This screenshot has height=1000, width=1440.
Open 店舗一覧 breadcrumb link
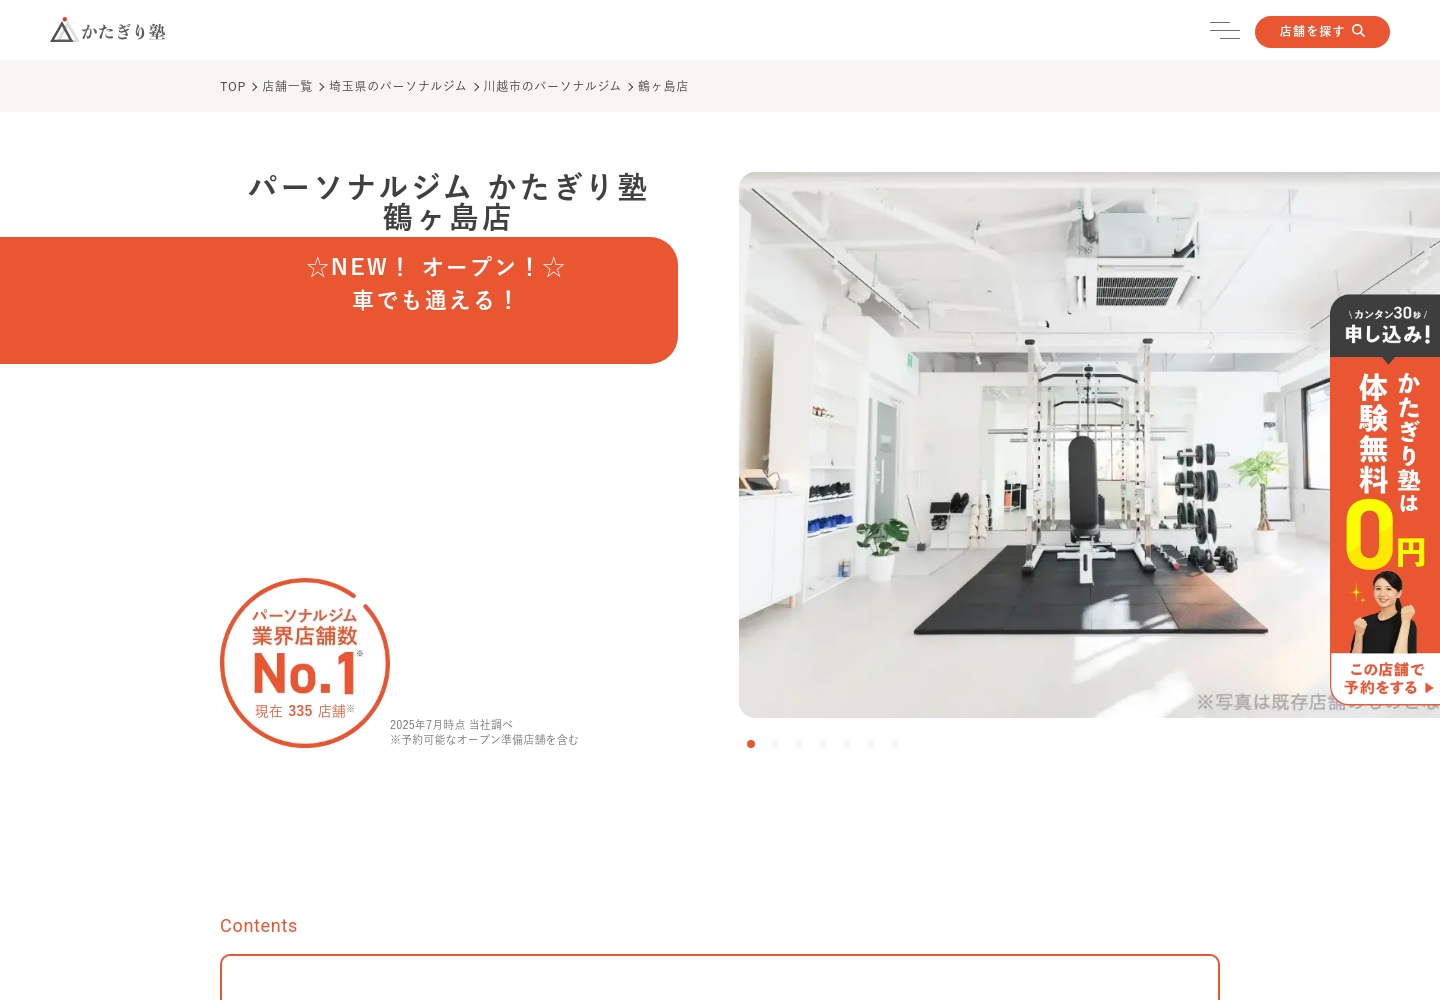point(287,87)
